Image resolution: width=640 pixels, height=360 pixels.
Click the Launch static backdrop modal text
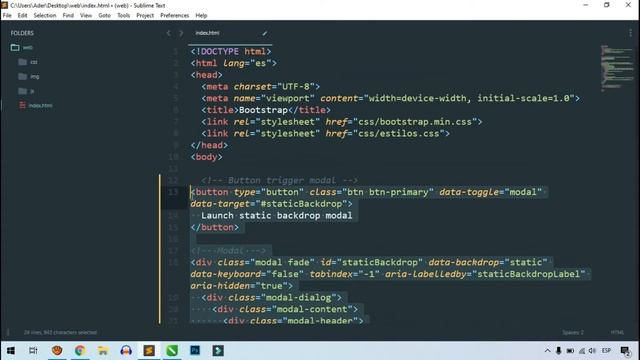[x=277, y=216]
